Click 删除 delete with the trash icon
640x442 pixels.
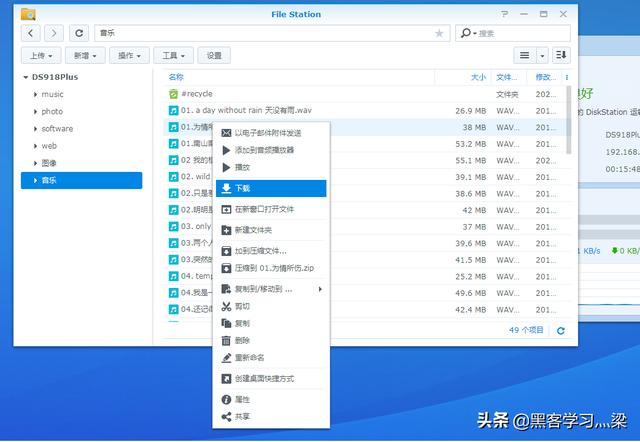[x=271, y=340]
